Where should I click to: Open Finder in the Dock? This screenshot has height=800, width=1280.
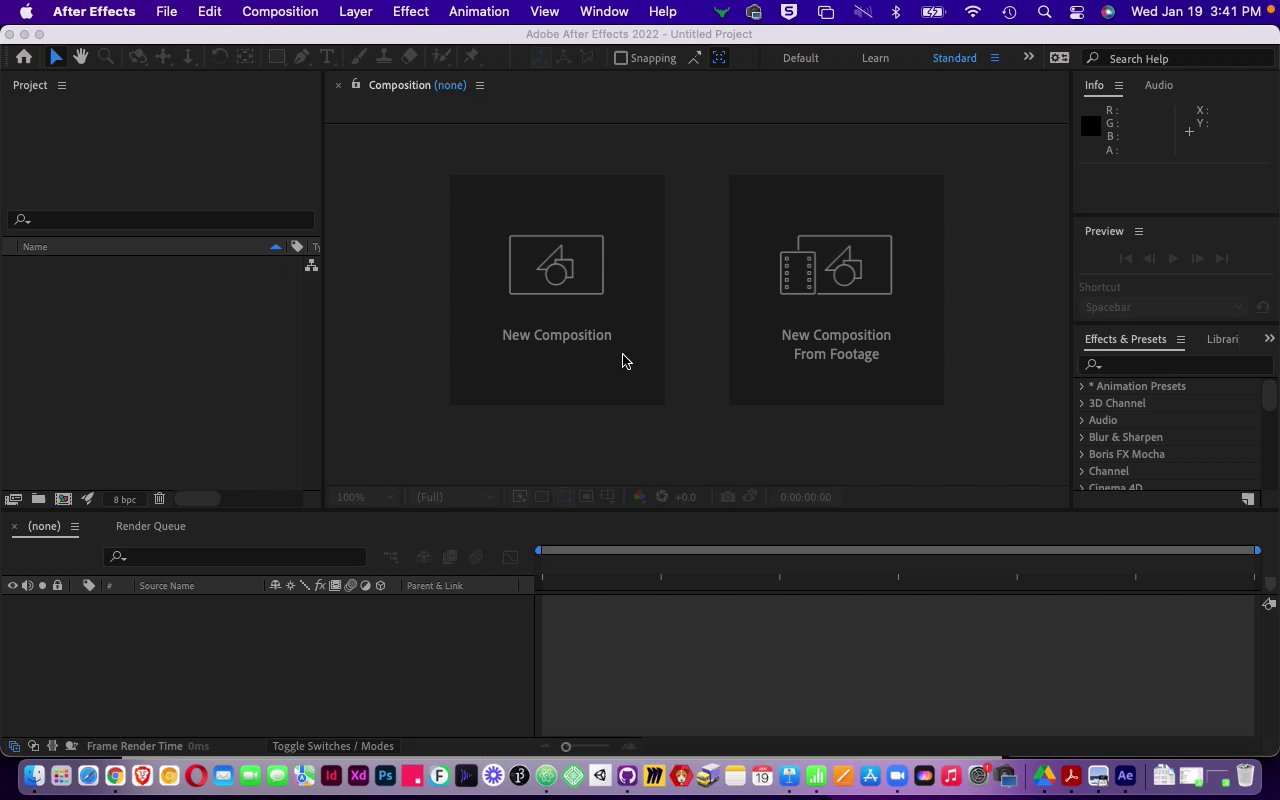click(x=34, y=776)
